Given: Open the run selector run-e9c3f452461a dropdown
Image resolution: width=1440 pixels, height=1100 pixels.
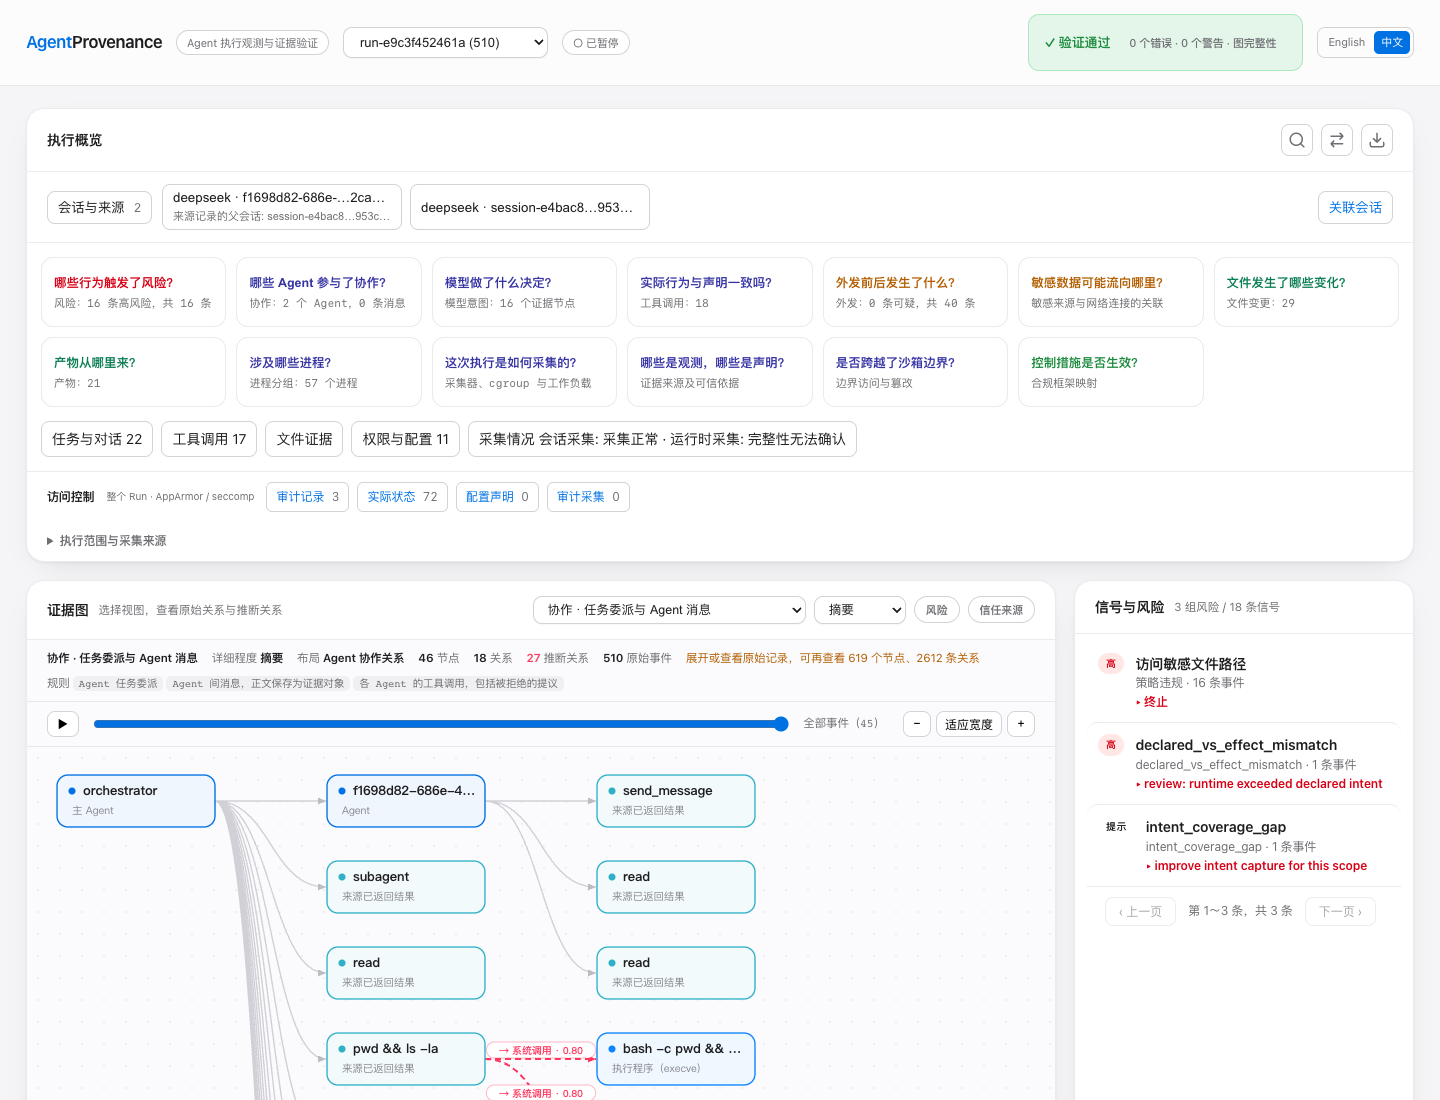Looking at the screenshot, I should point(445,42).
